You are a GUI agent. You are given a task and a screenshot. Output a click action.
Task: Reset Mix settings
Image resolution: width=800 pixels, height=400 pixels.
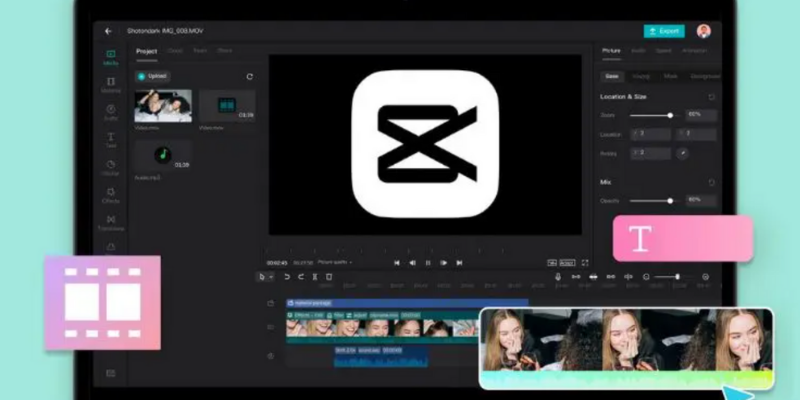click(x=712, y=182)
